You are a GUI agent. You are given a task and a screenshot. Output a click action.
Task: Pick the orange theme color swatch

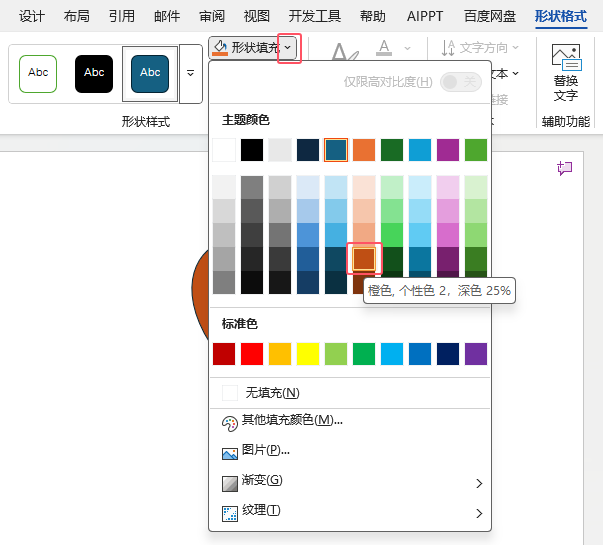pyautogui.click(x=364, y=150)
